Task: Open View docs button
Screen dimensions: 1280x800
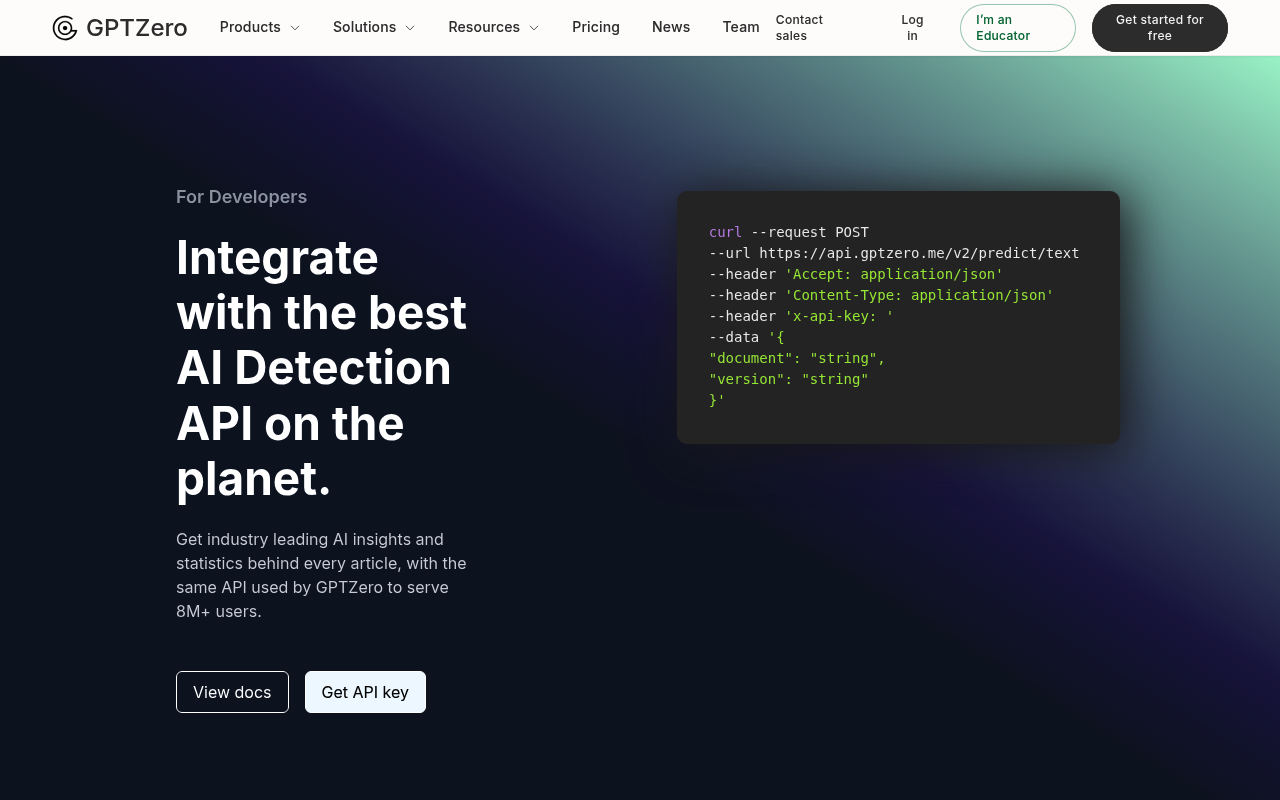Action: coord(232,692)
